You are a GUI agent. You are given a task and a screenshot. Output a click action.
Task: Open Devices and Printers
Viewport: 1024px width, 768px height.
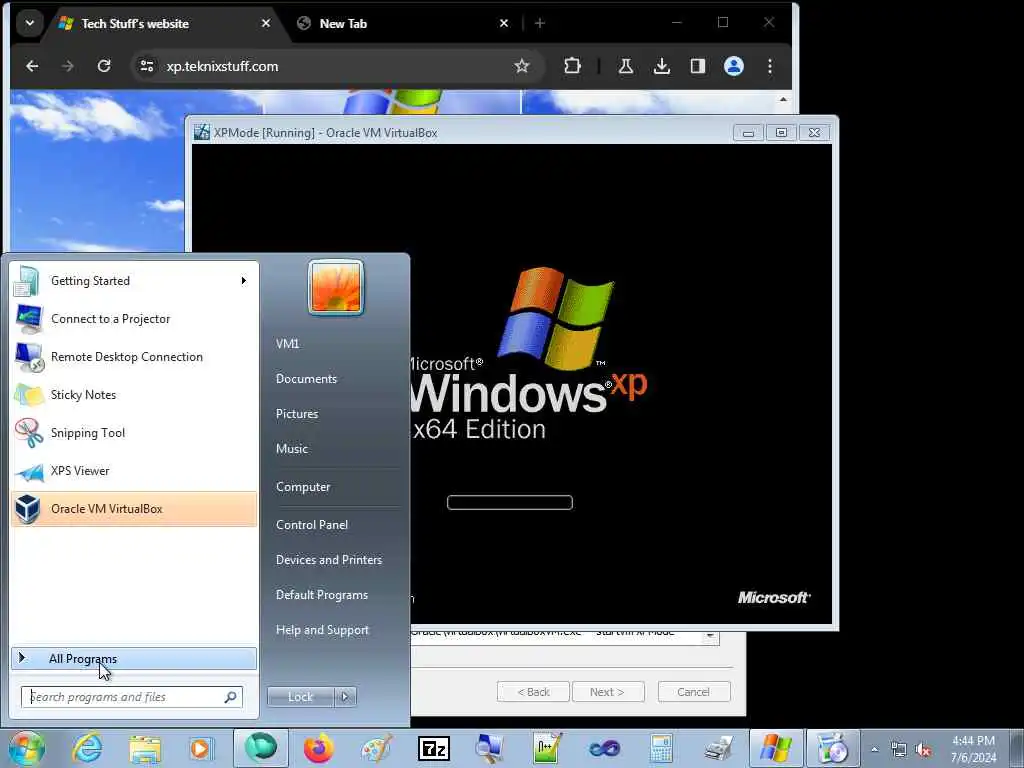point(328,560)
